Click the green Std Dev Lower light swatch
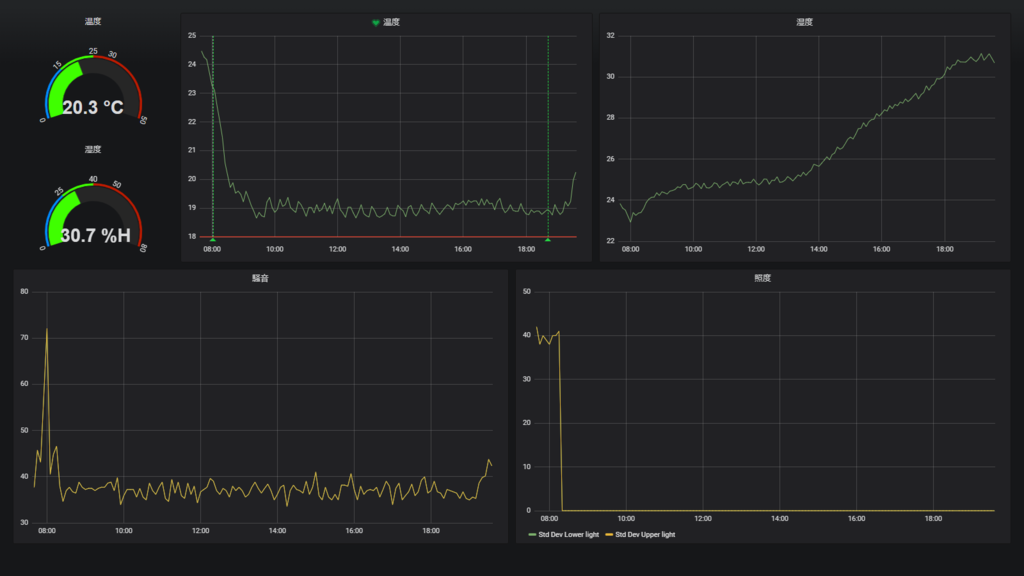Image resolution: width=1024 pixels, height=576 pixels. tap(532, 535)
